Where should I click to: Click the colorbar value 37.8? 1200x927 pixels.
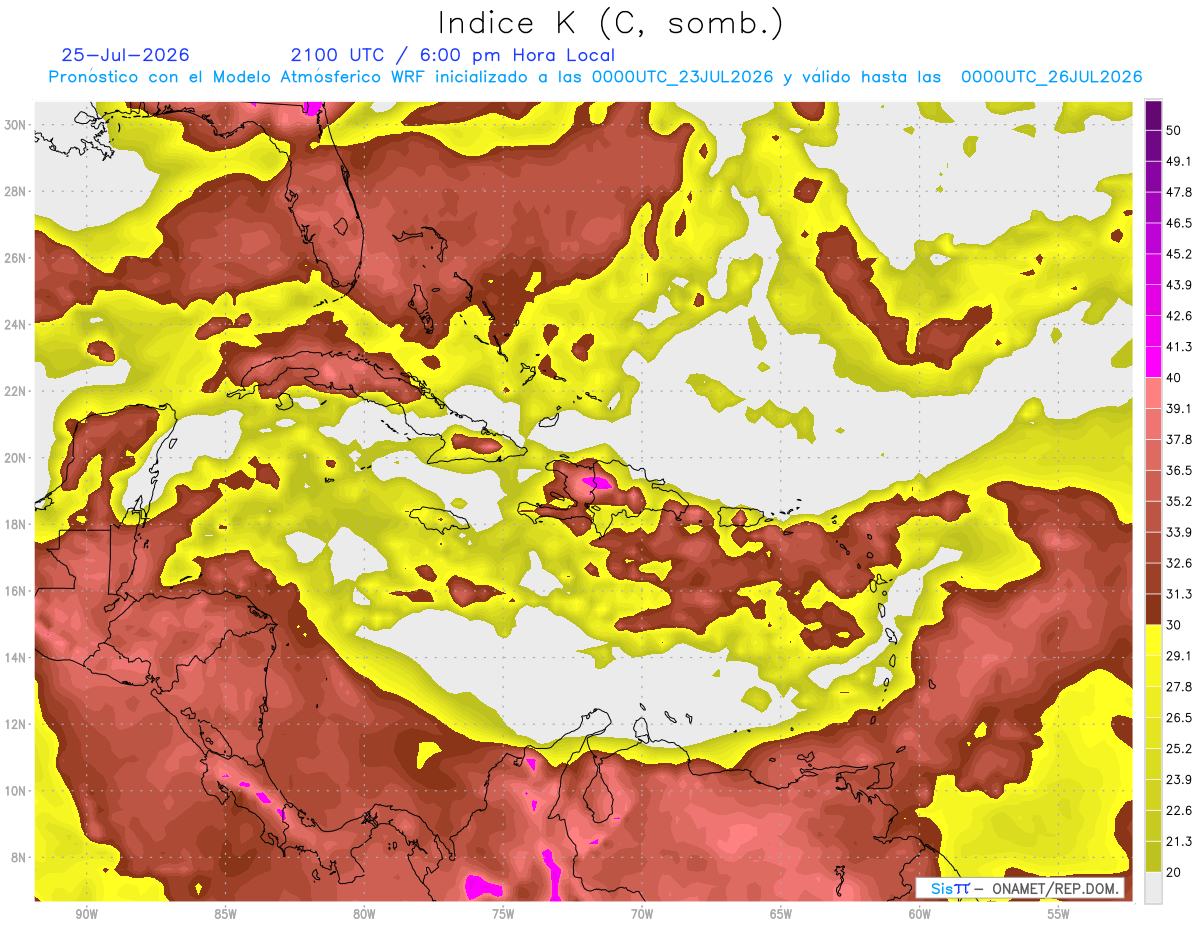1179,439
